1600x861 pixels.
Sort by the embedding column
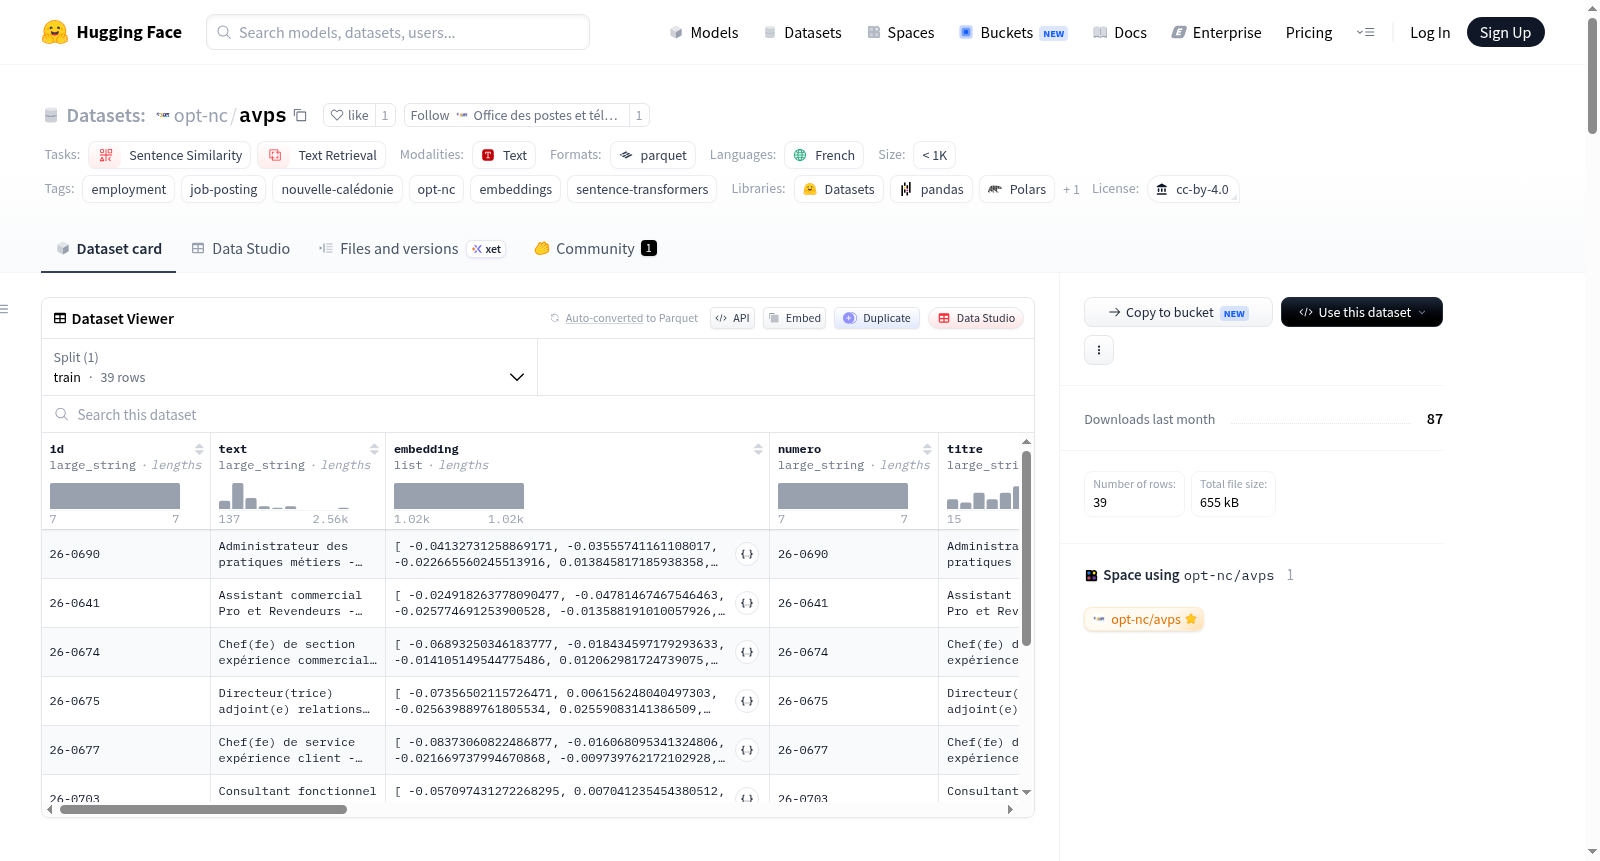tap(758, 449)
